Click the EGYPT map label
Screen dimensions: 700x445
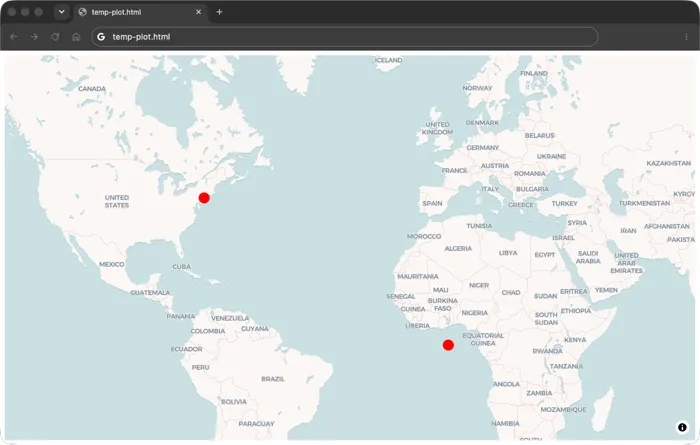coord(545,255)
